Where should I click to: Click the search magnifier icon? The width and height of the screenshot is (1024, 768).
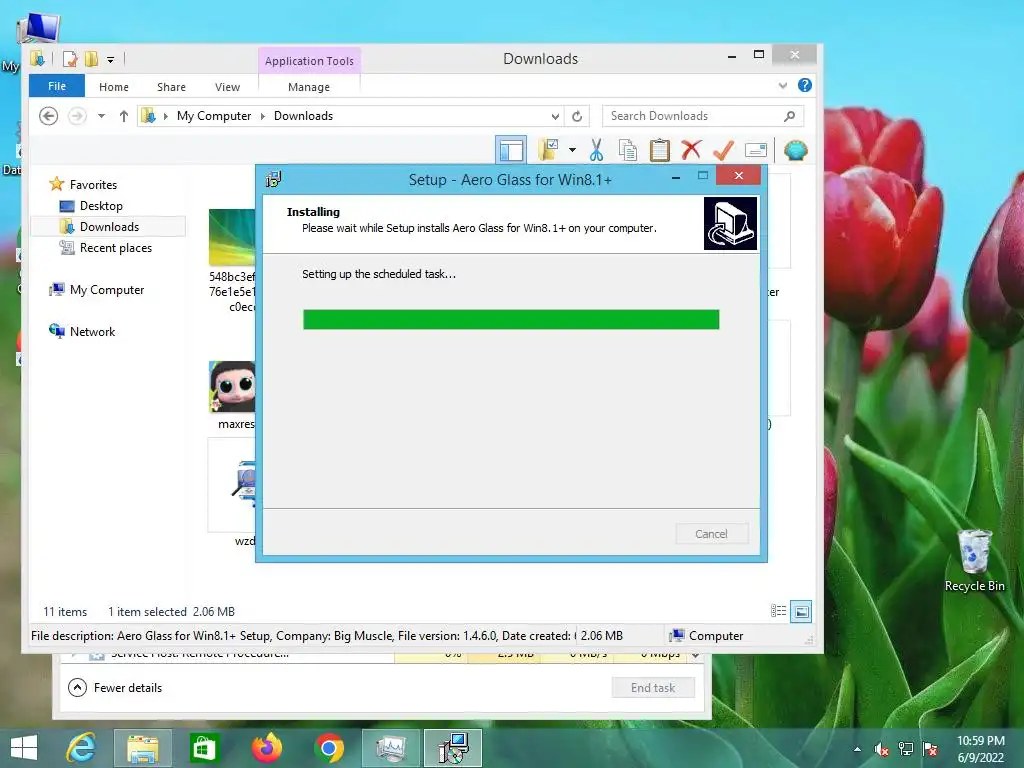(x=790, y=116)
